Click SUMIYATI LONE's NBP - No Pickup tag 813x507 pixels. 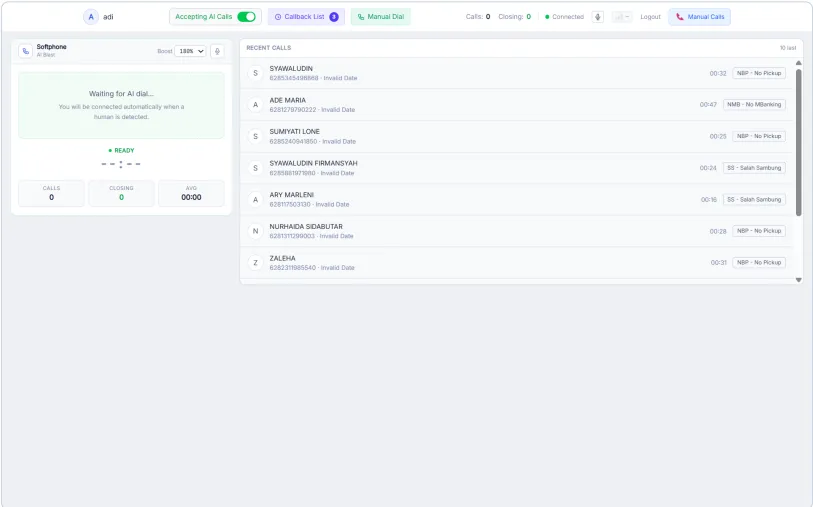pos(759,136)
